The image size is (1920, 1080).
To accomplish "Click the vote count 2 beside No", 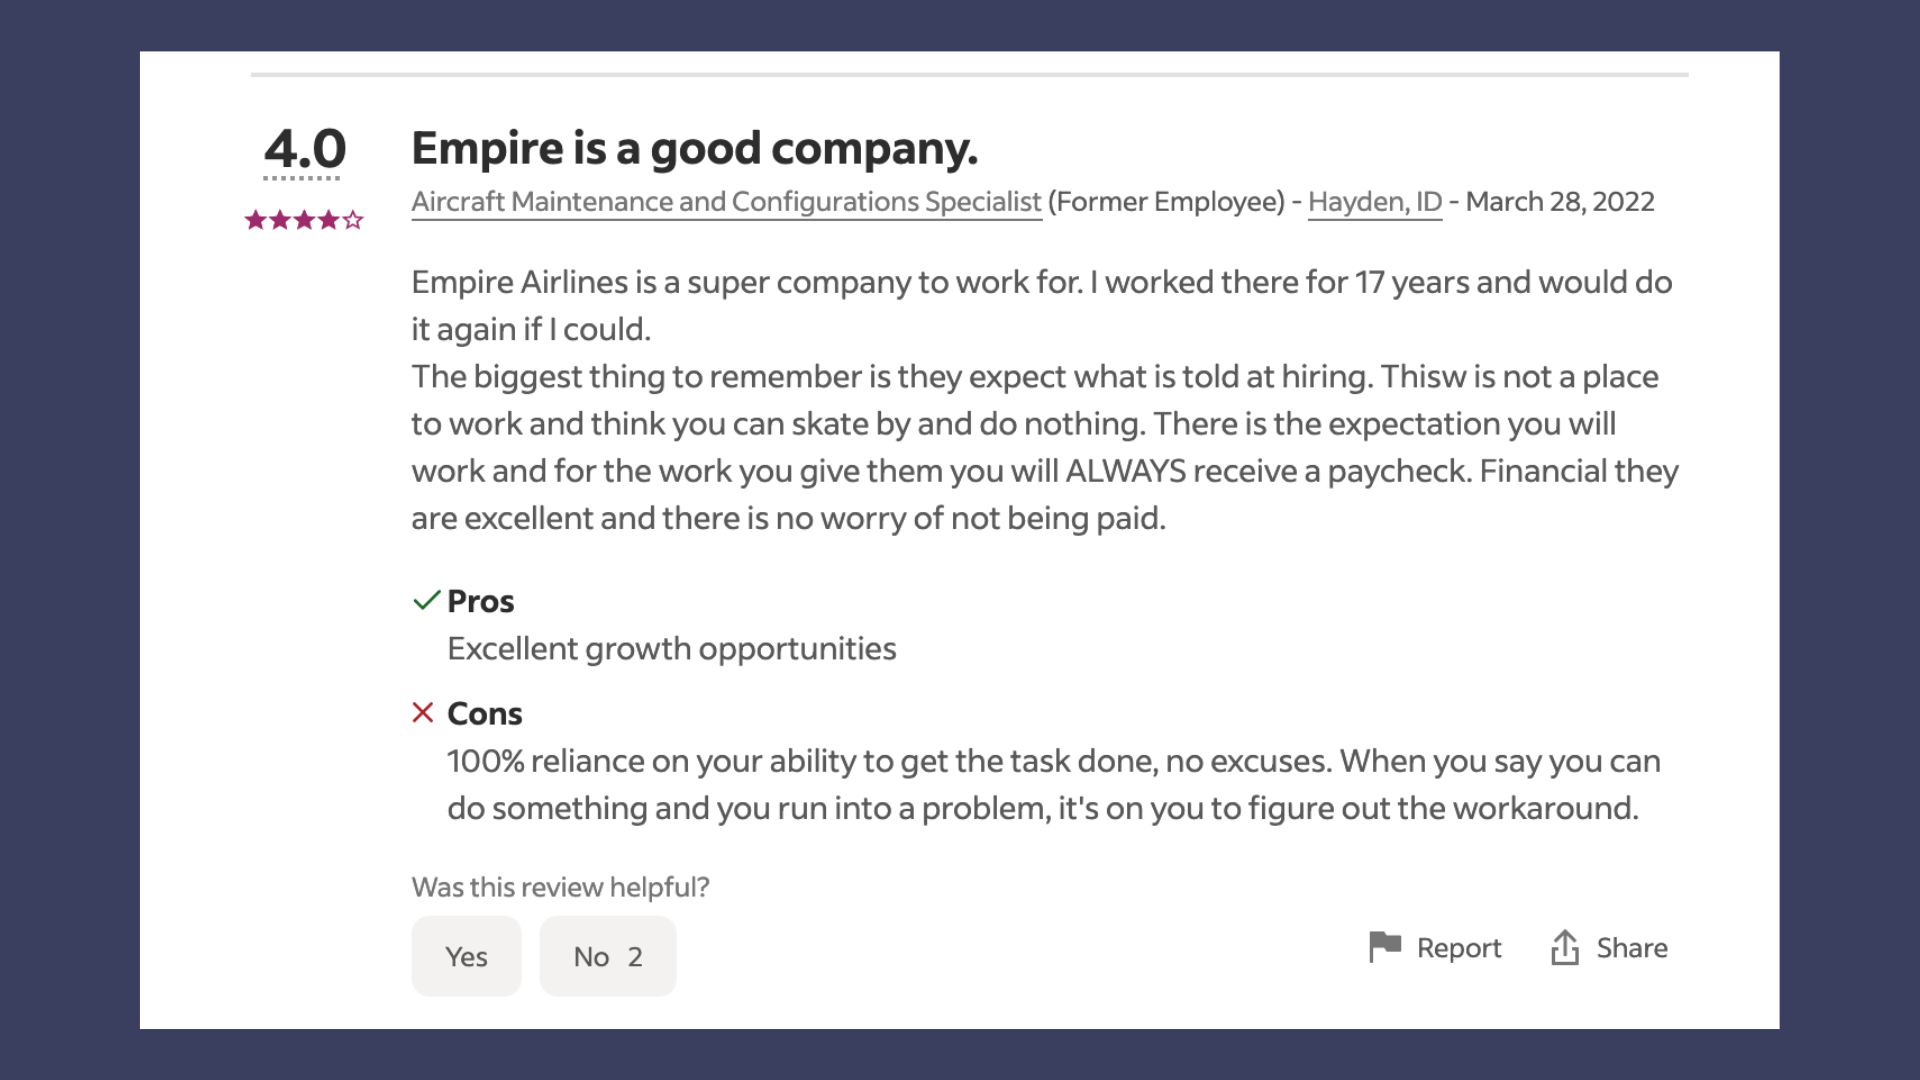I will [x=635, y=957].
